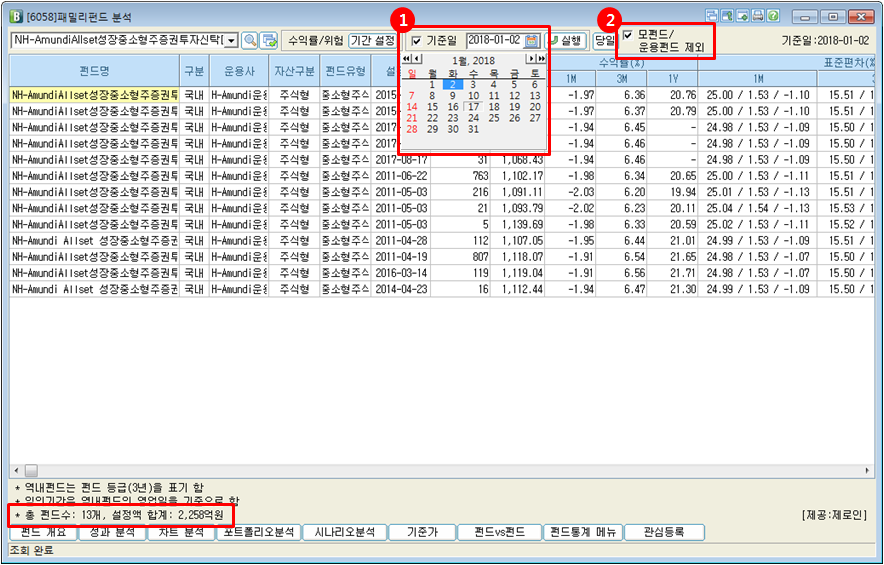
Task: Click the 펀드vs펀드 button
Action: [x=500, y=532]
